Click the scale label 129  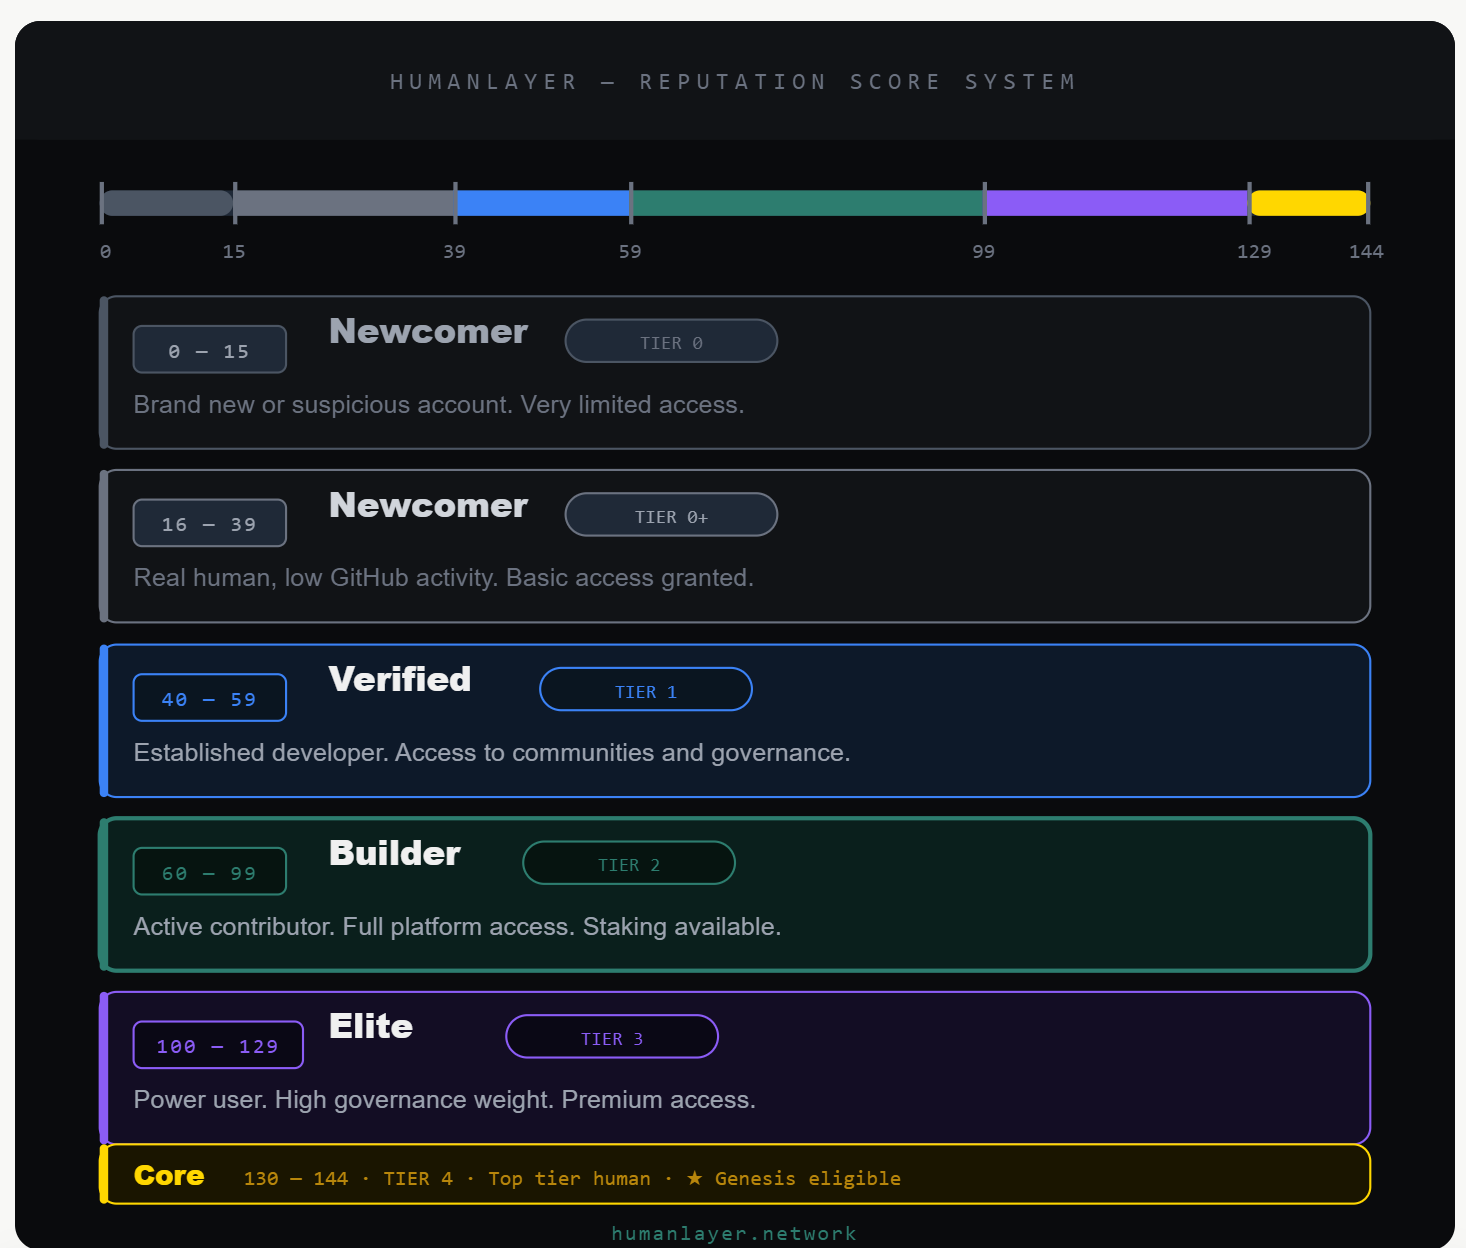pyautogui.click(x=1254, y=252)
